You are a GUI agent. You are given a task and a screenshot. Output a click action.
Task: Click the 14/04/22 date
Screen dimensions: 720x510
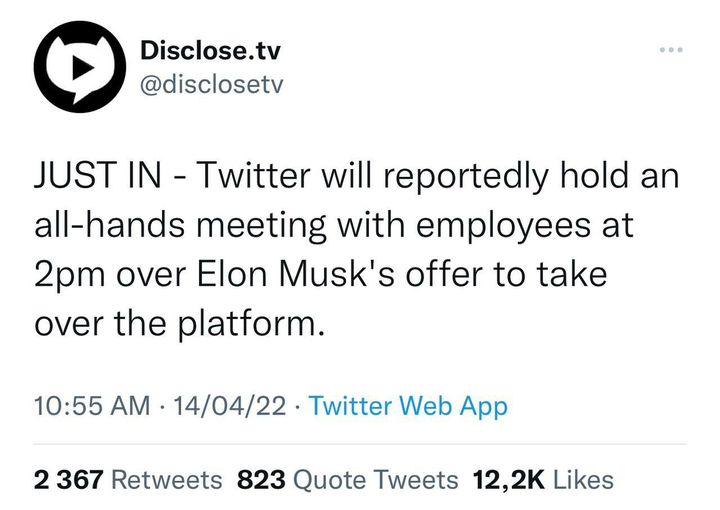point(230,406)
